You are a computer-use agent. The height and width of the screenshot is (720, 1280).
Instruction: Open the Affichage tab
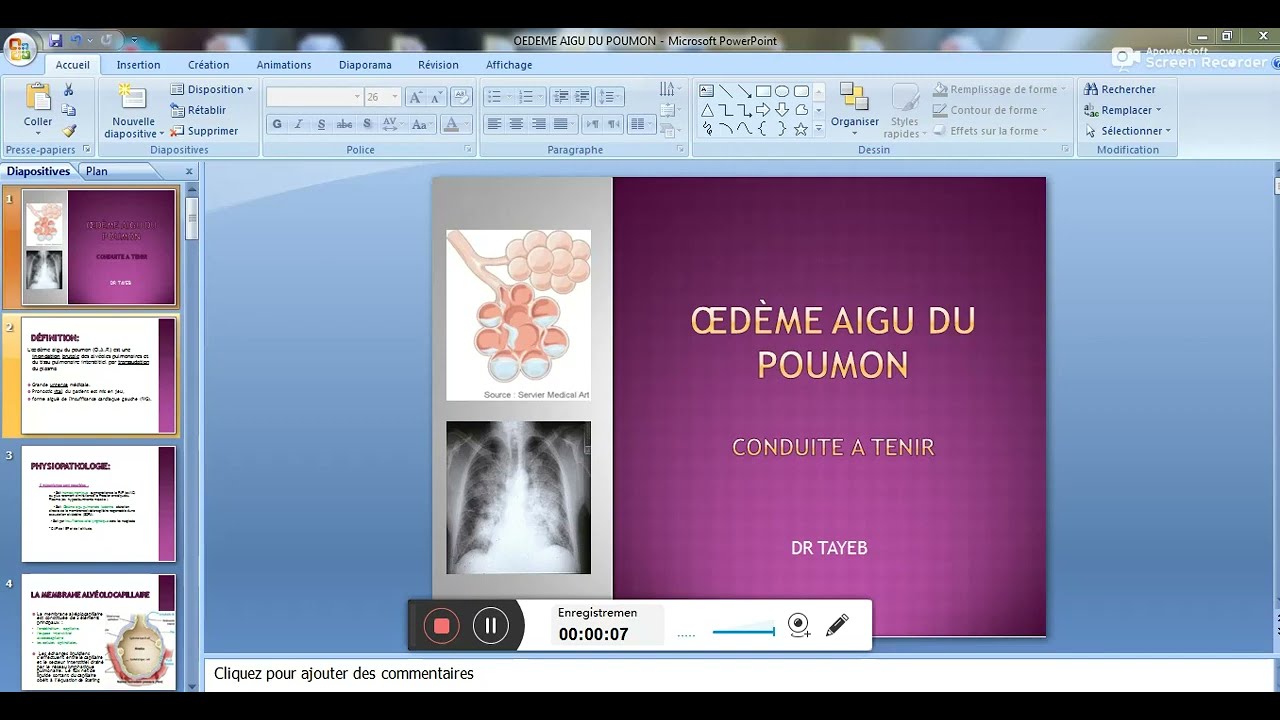pos(509,65)
